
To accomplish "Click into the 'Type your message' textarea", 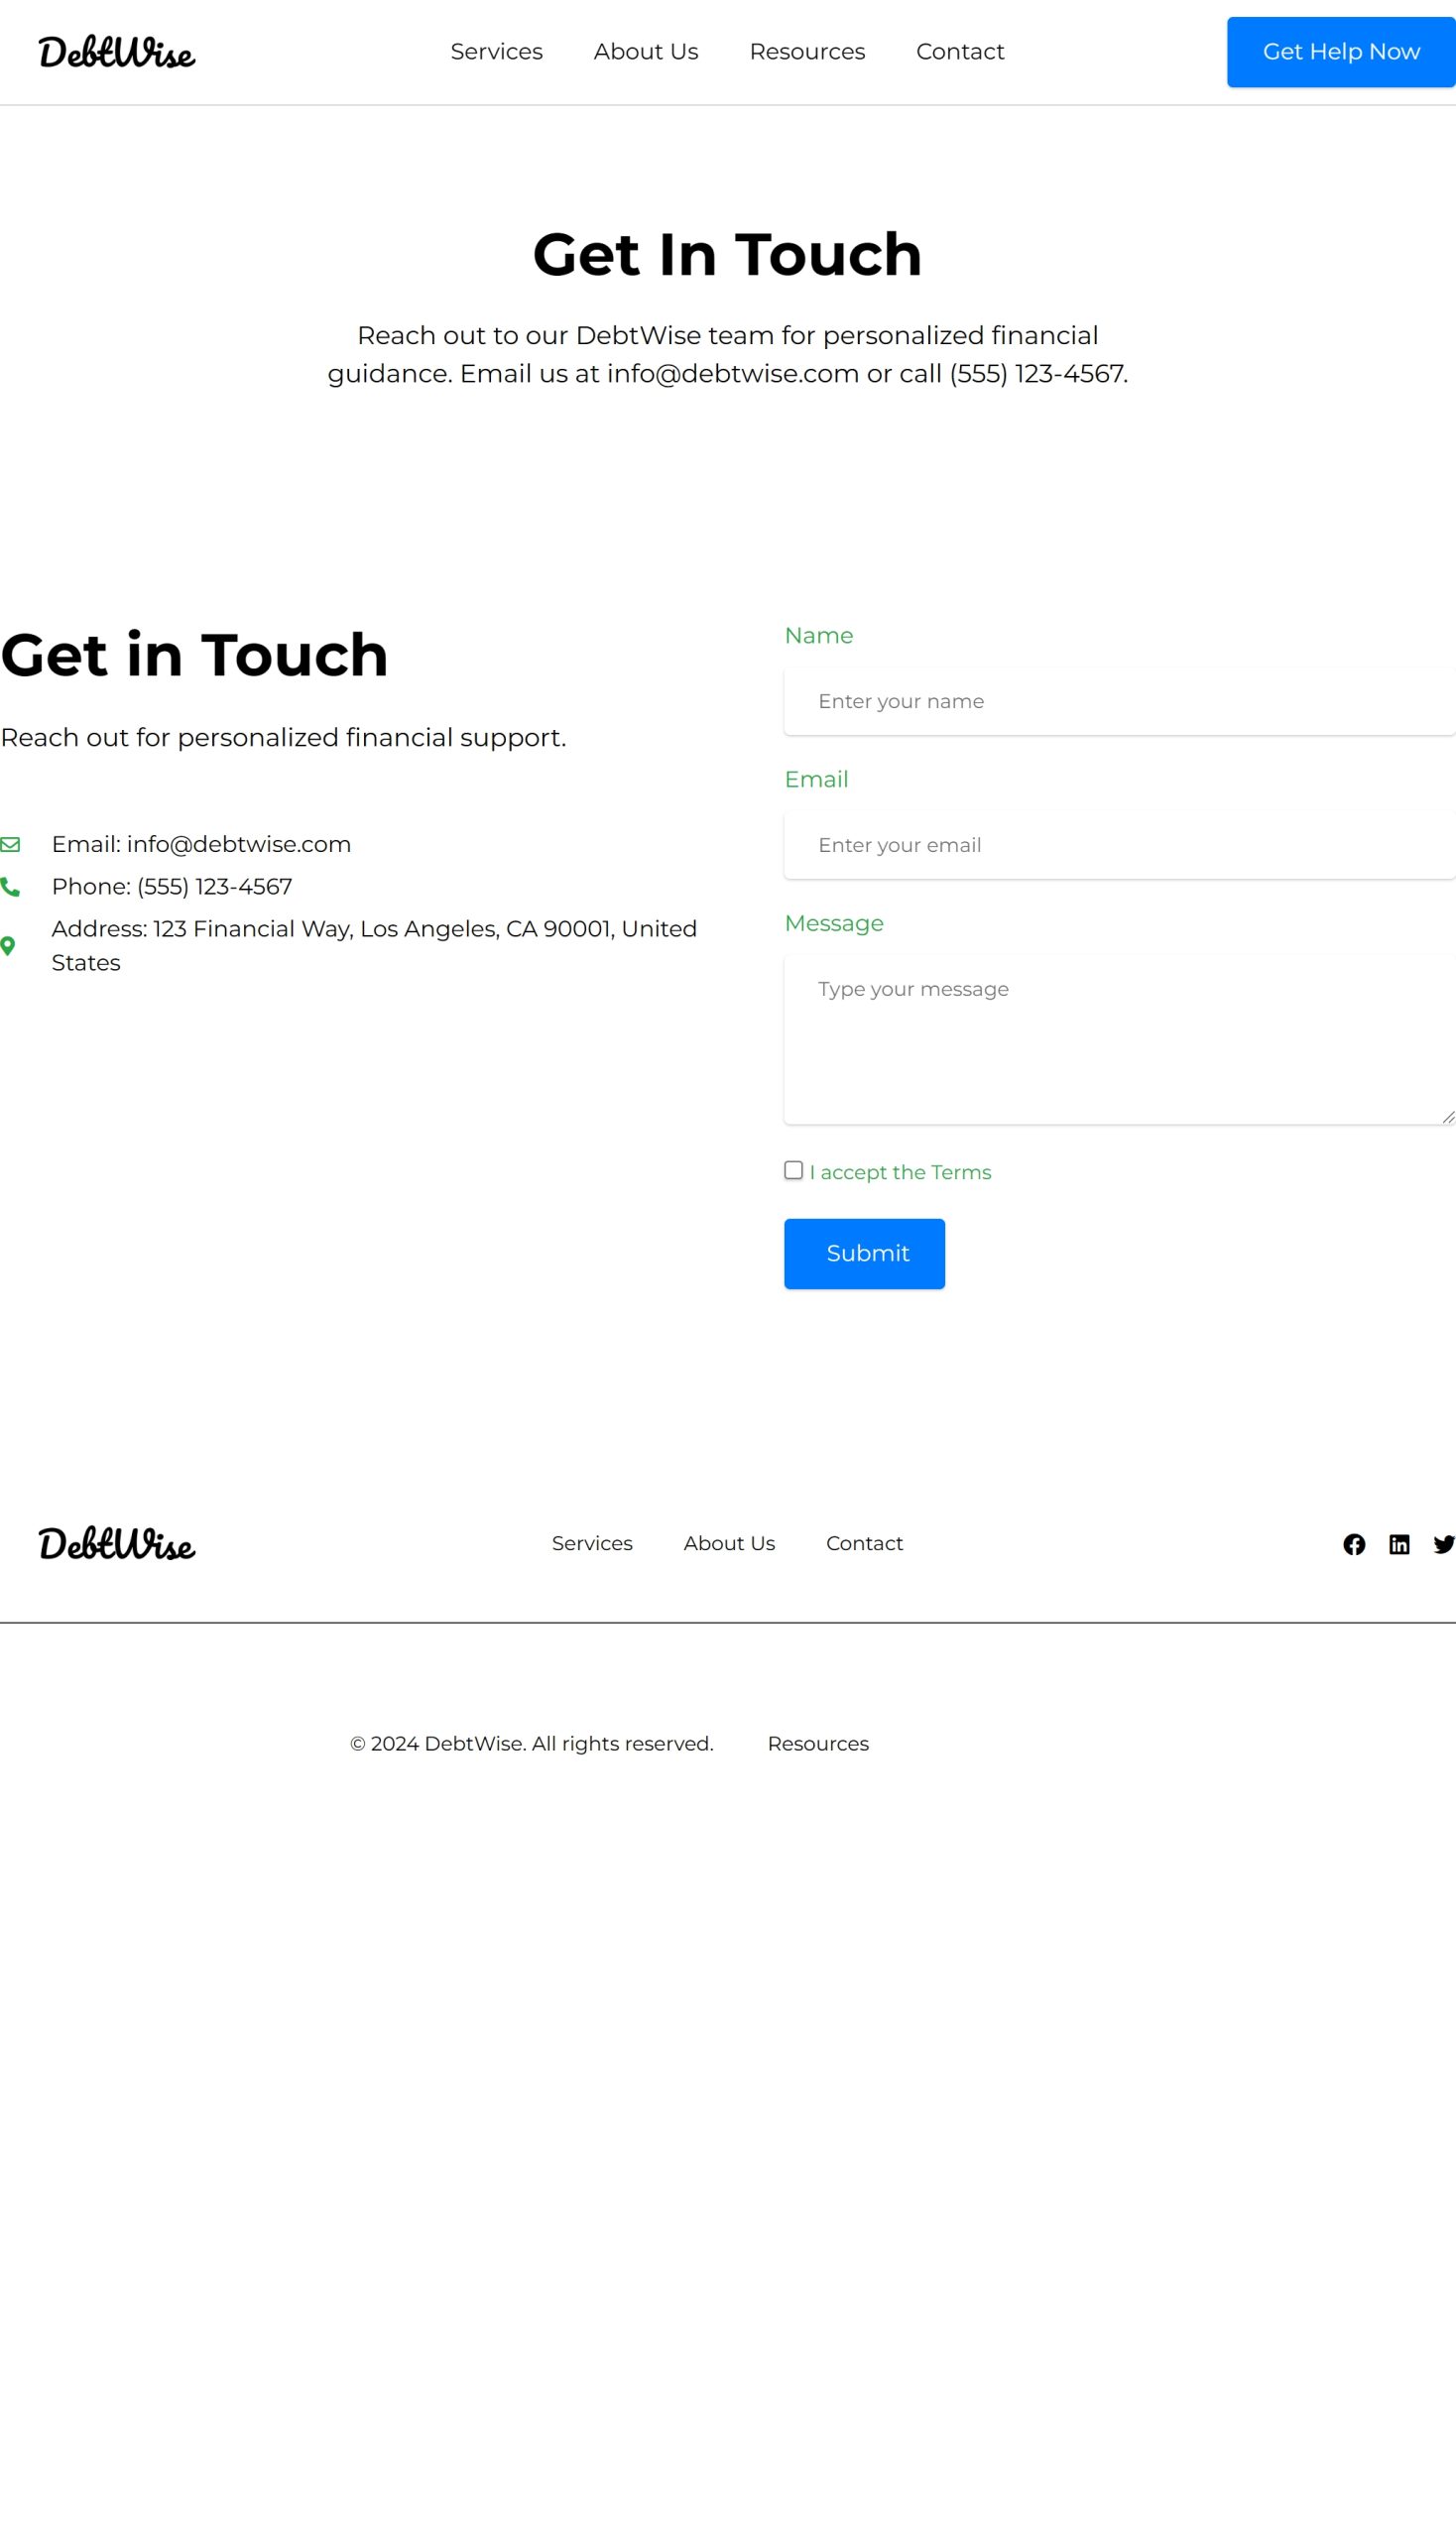I will coord(1119,1040).
